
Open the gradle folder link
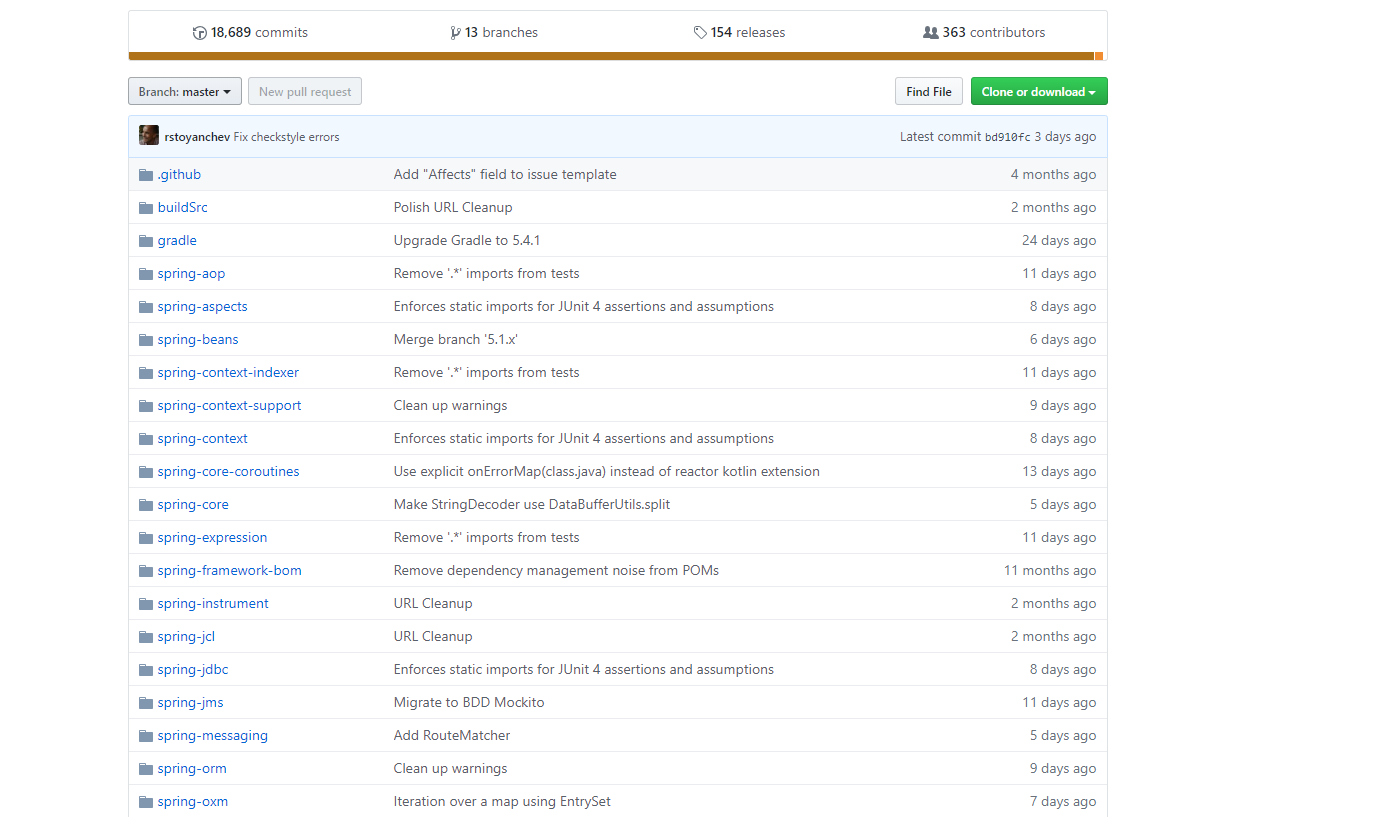click(x=177, y=241)
